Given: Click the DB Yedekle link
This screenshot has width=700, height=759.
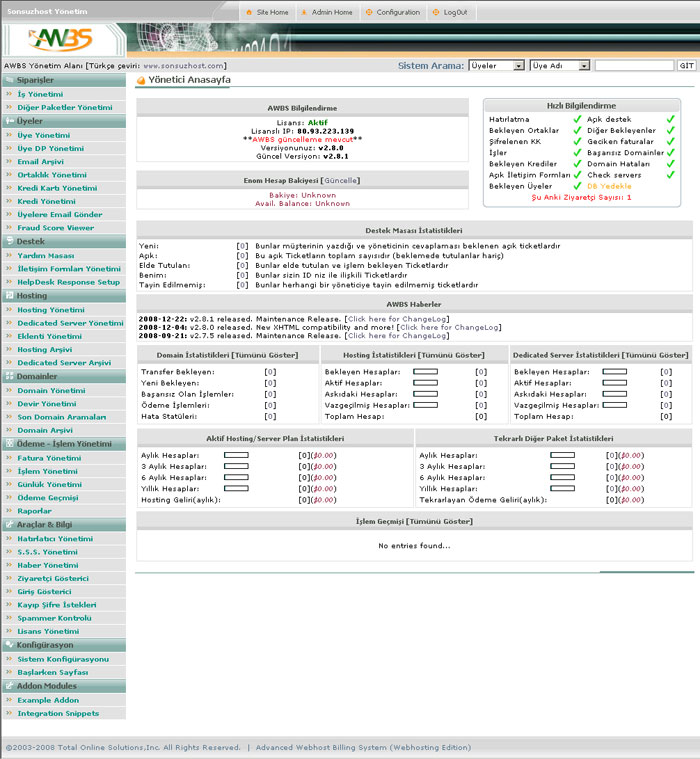Looking at the screenshot, I should 609,186.
